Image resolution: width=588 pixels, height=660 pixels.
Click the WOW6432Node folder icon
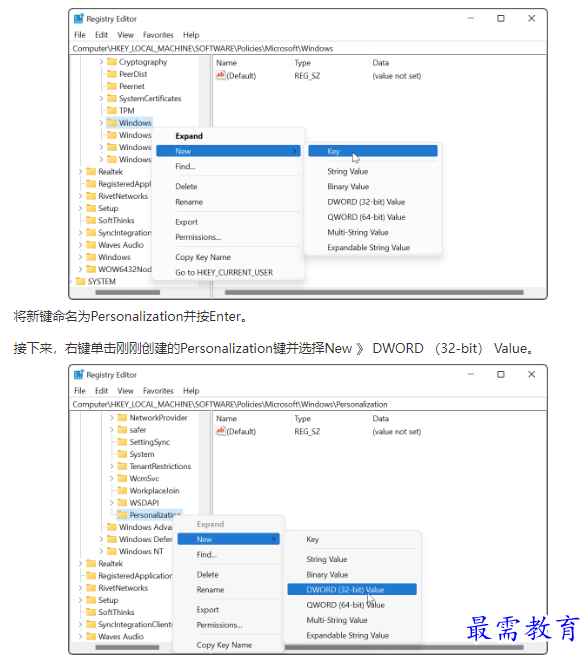(91, 269)
